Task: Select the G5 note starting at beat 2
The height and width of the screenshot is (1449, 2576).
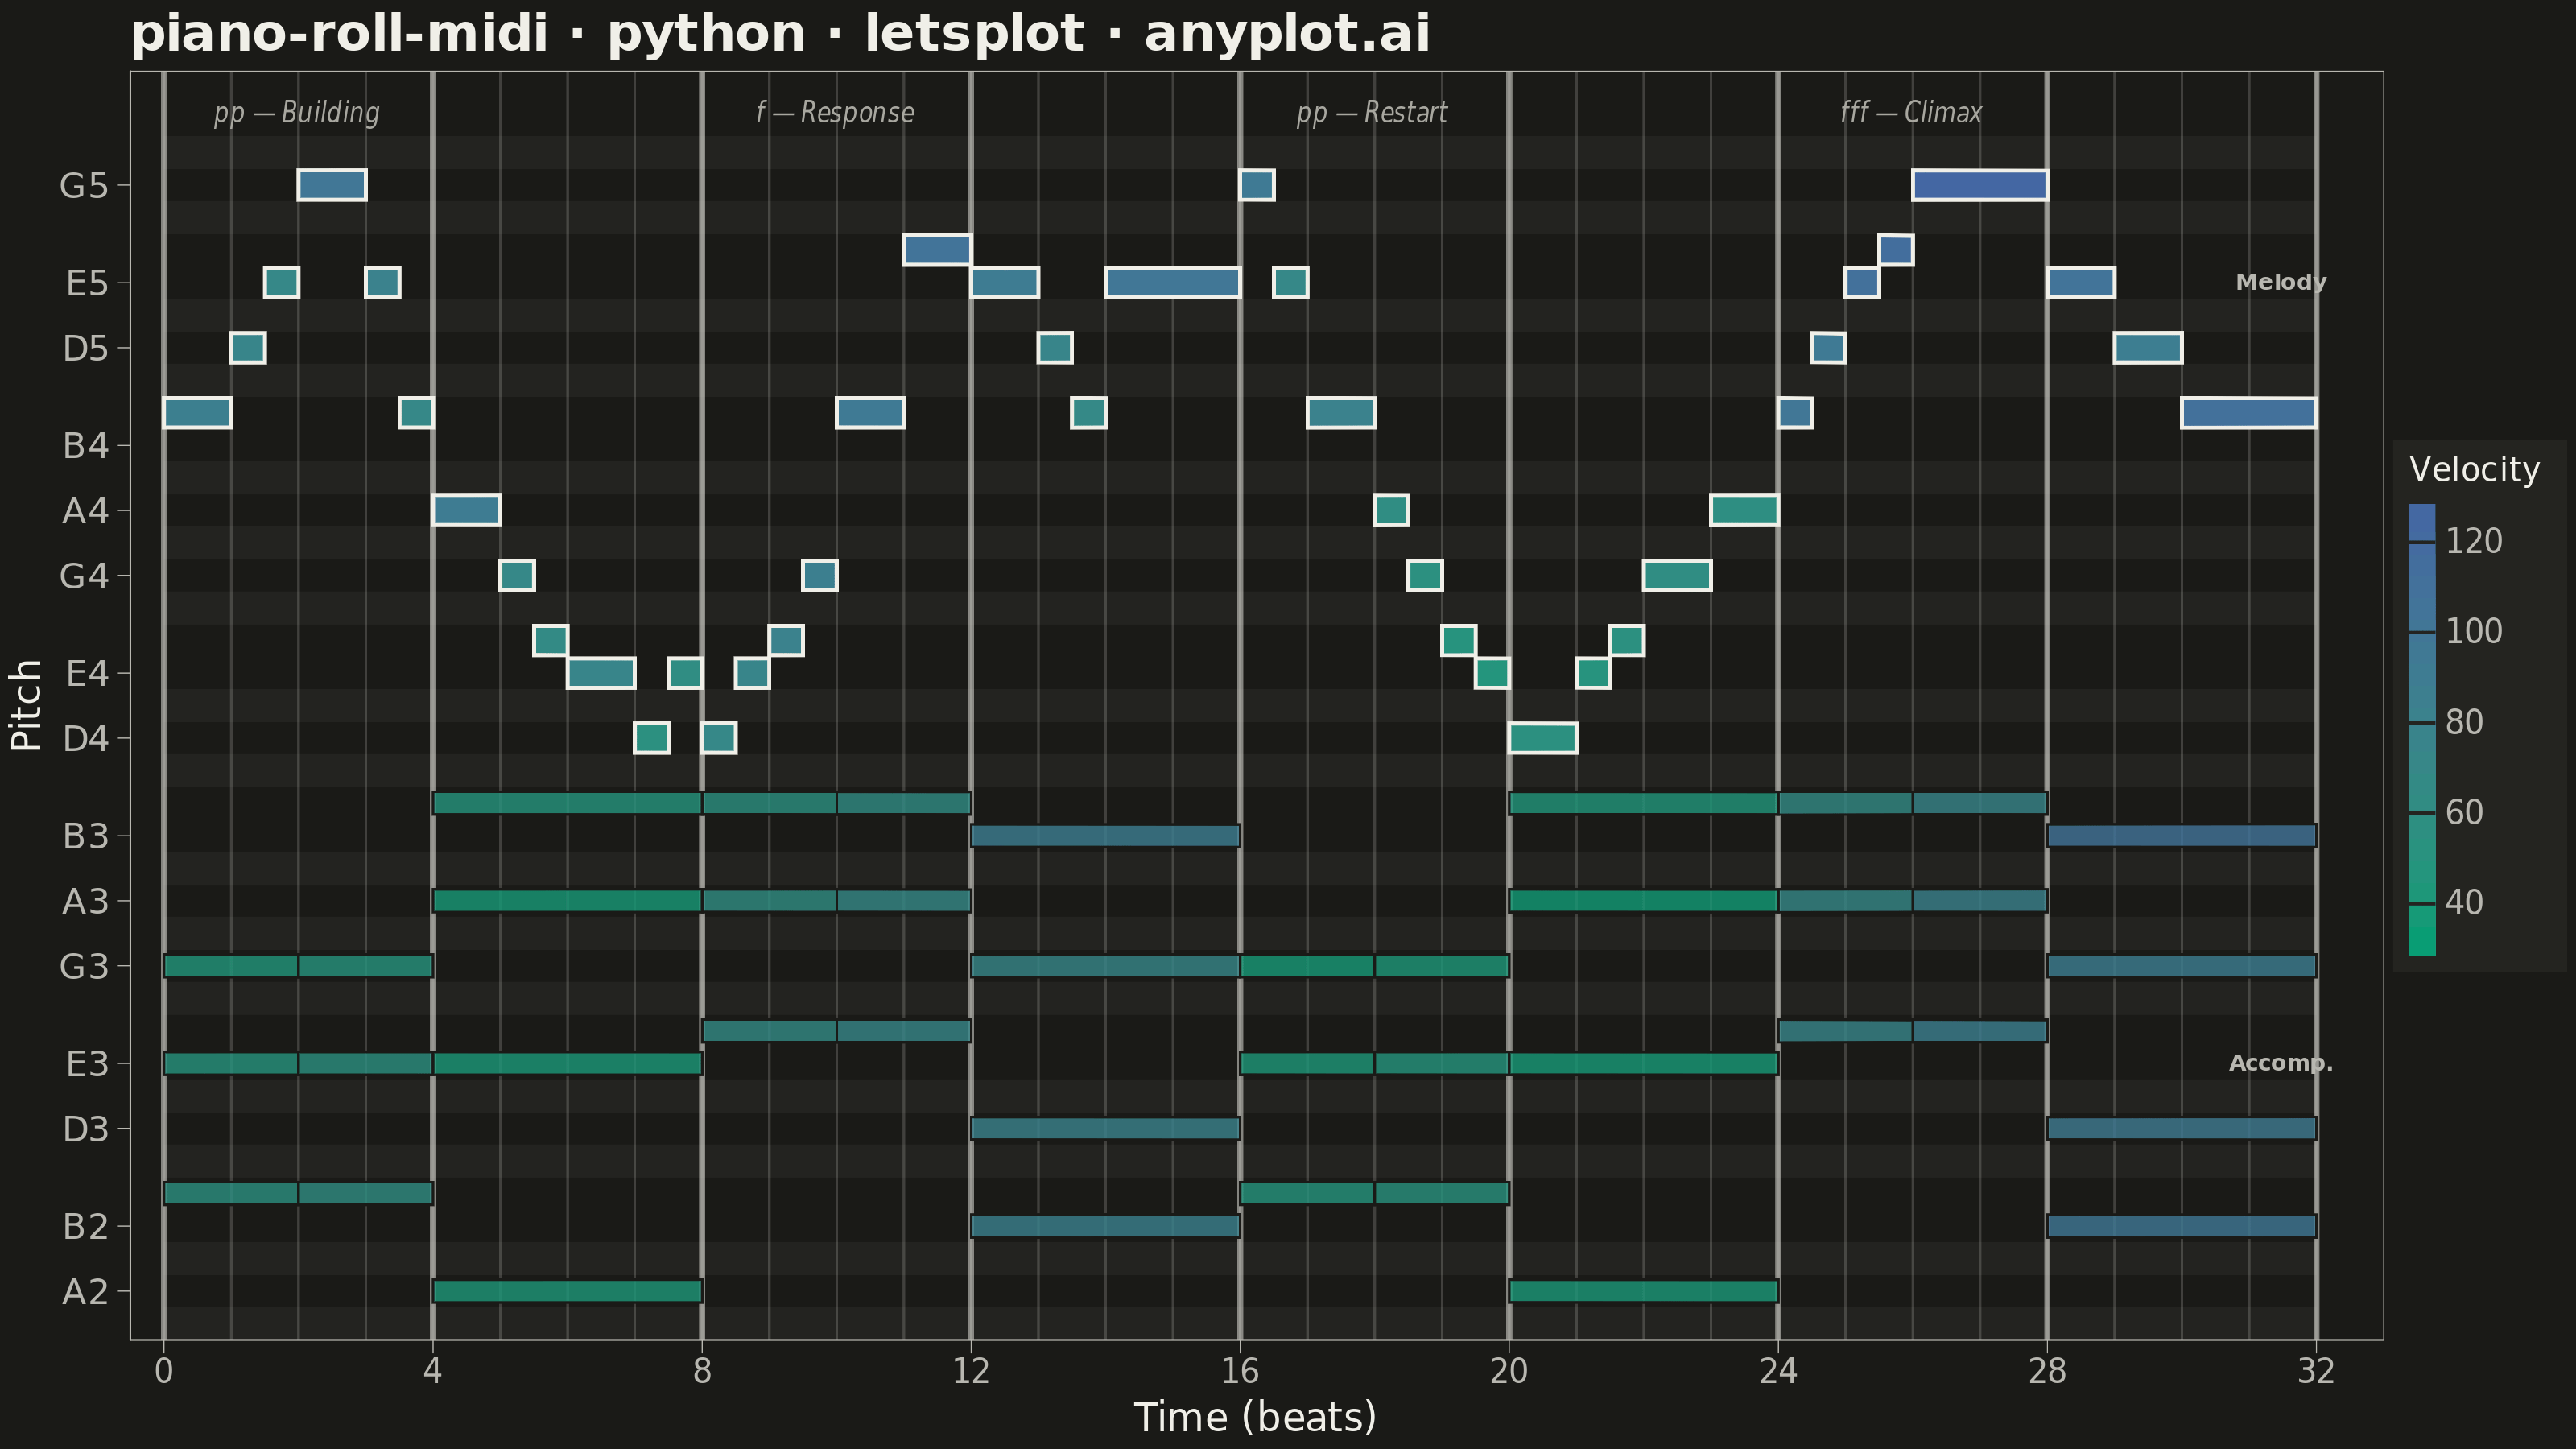Action: (332, 185)
